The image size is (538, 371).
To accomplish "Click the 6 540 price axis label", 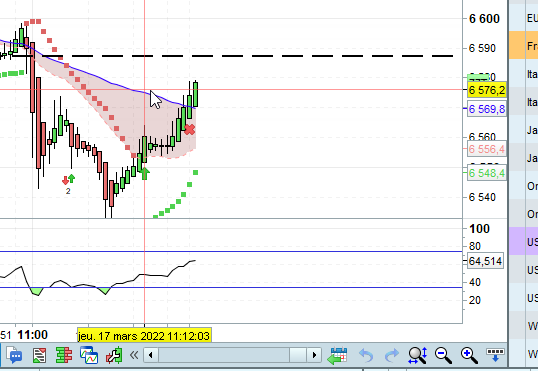I will click(482, 197).
